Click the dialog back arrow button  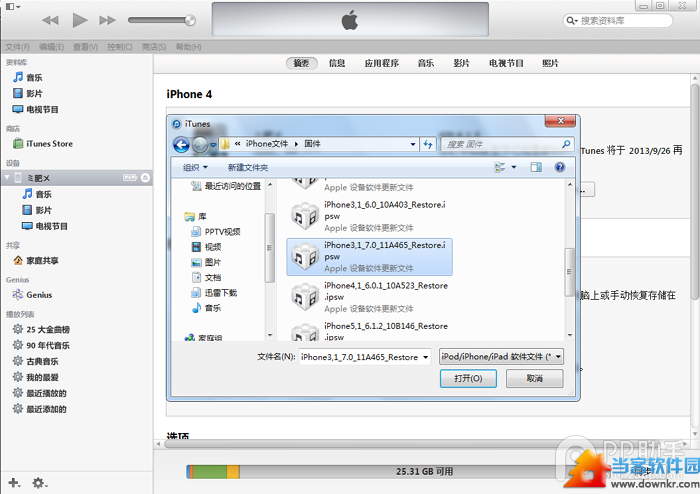click(181, 144)
